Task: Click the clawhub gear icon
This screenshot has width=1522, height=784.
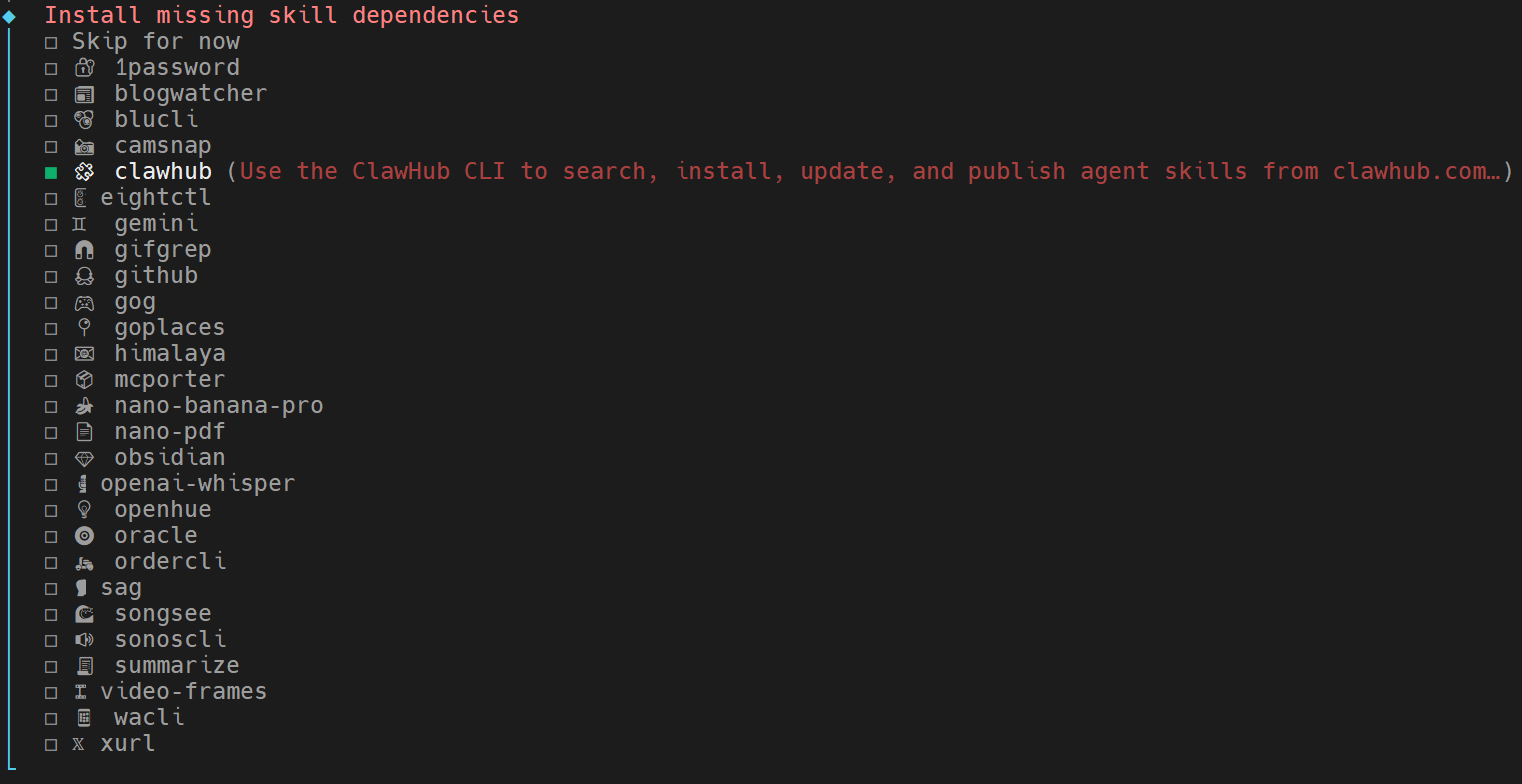Action: tap(84, 171)
